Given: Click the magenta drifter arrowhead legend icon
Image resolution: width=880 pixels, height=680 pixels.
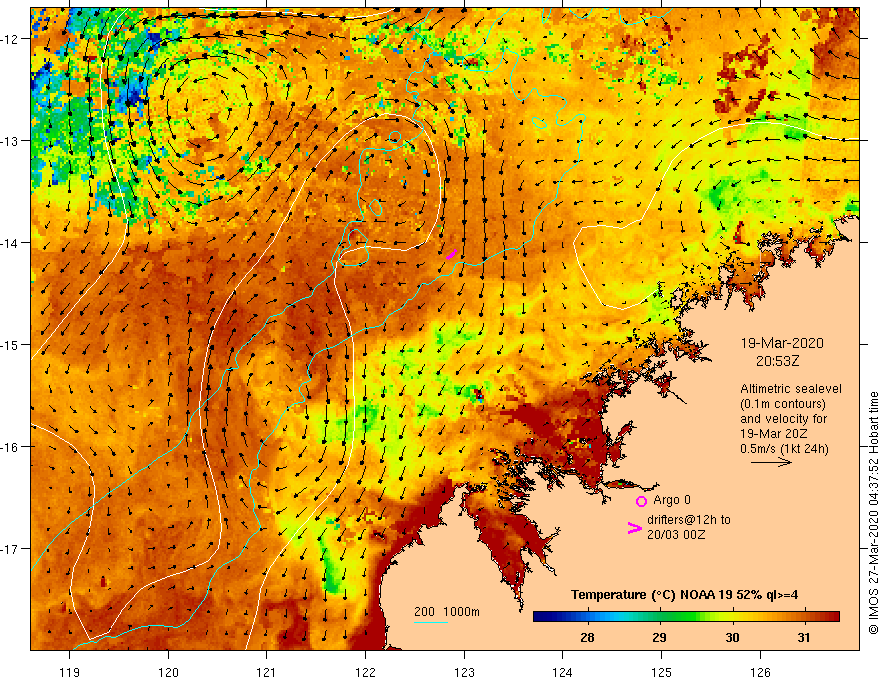Looking at the screenshot, I should 634,527.
